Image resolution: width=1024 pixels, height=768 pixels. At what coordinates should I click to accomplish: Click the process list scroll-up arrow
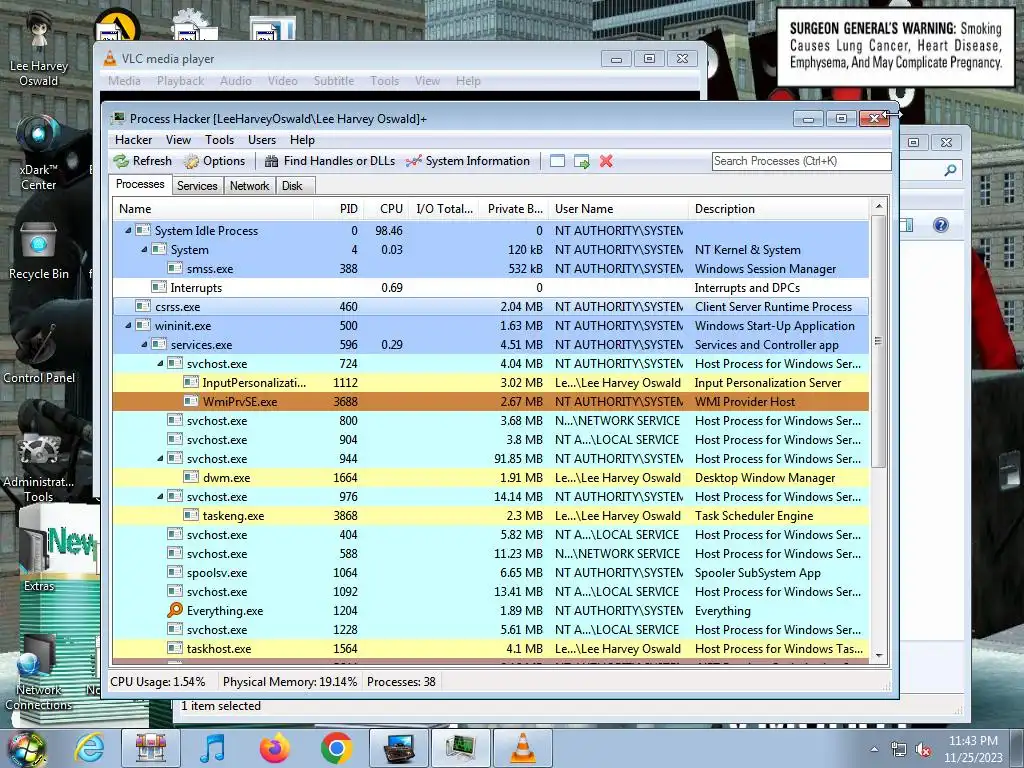[x=878, y=206]
